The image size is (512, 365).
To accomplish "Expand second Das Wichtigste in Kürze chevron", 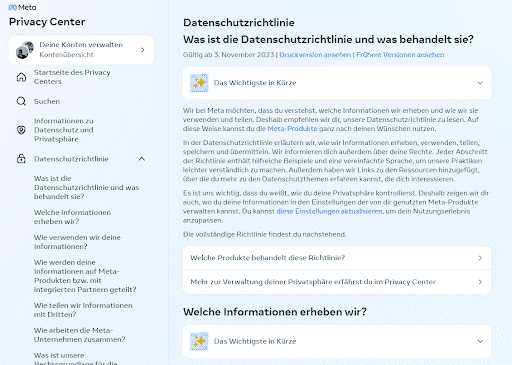I will tap(480, 341).
